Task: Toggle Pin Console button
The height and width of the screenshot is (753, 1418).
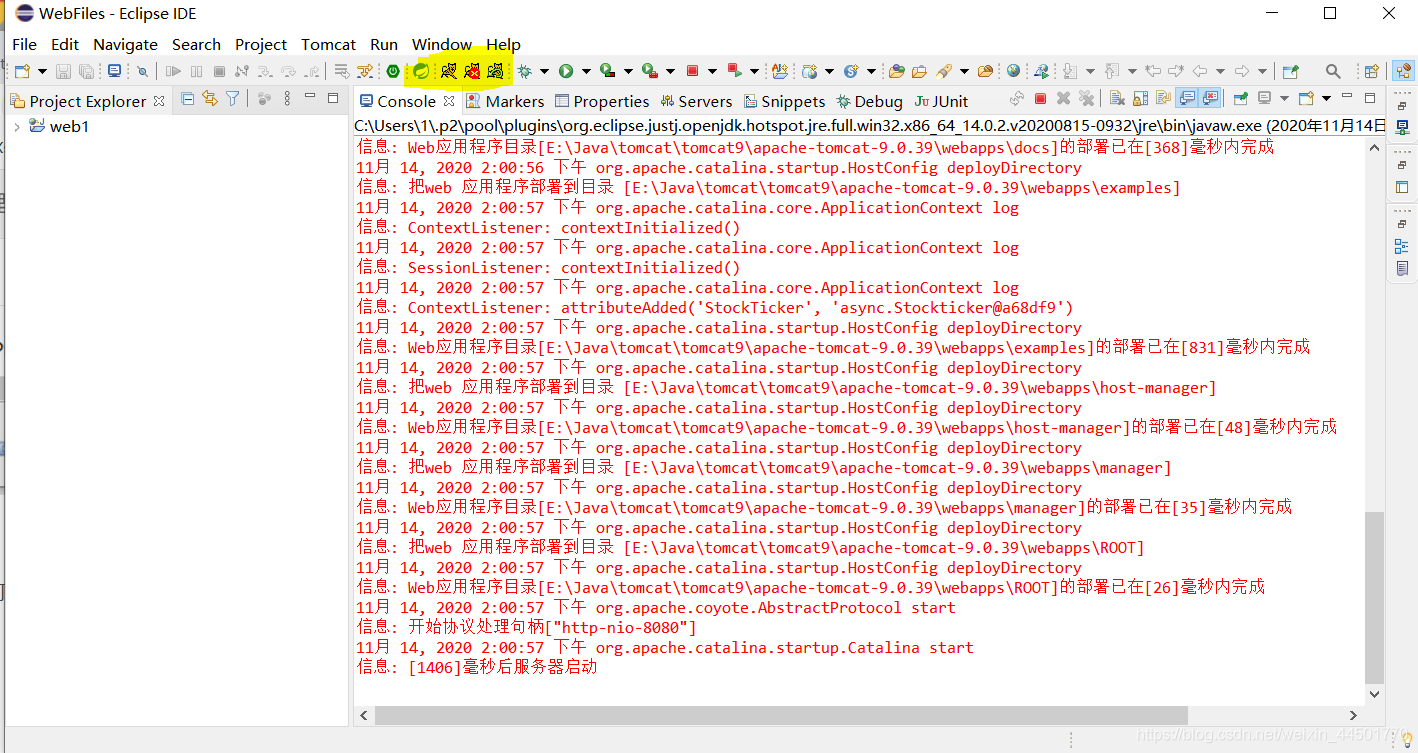Action: coord(1241,99)
